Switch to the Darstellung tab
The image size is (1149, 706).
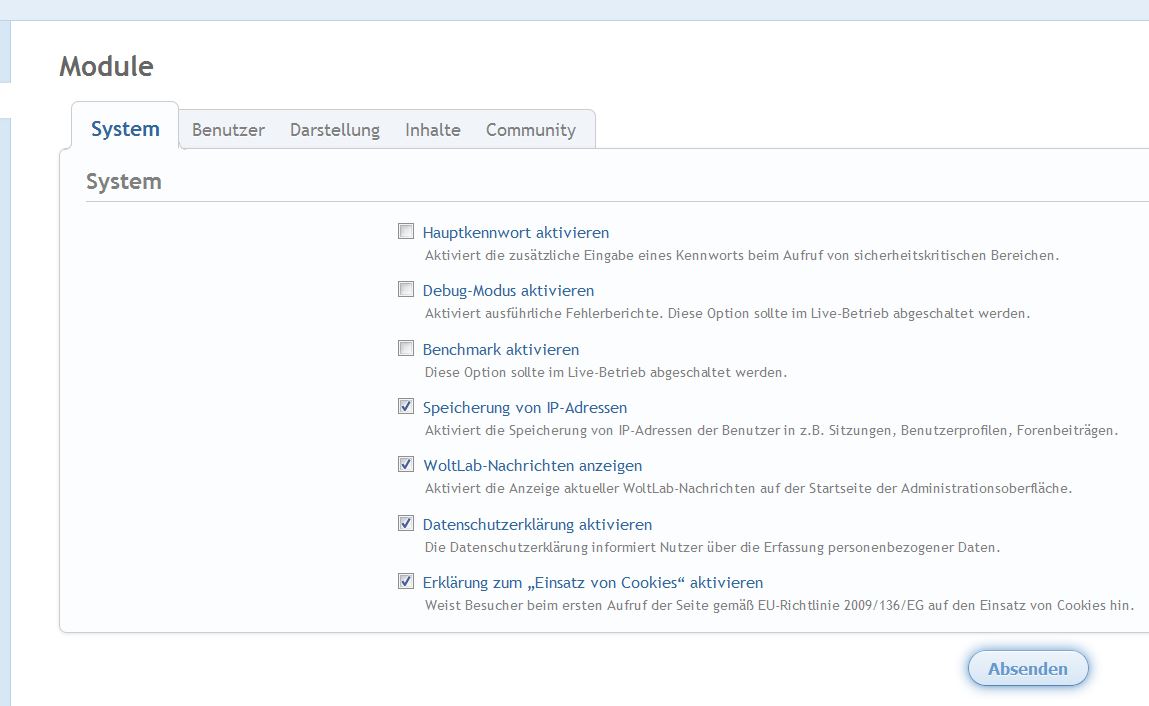335,130
